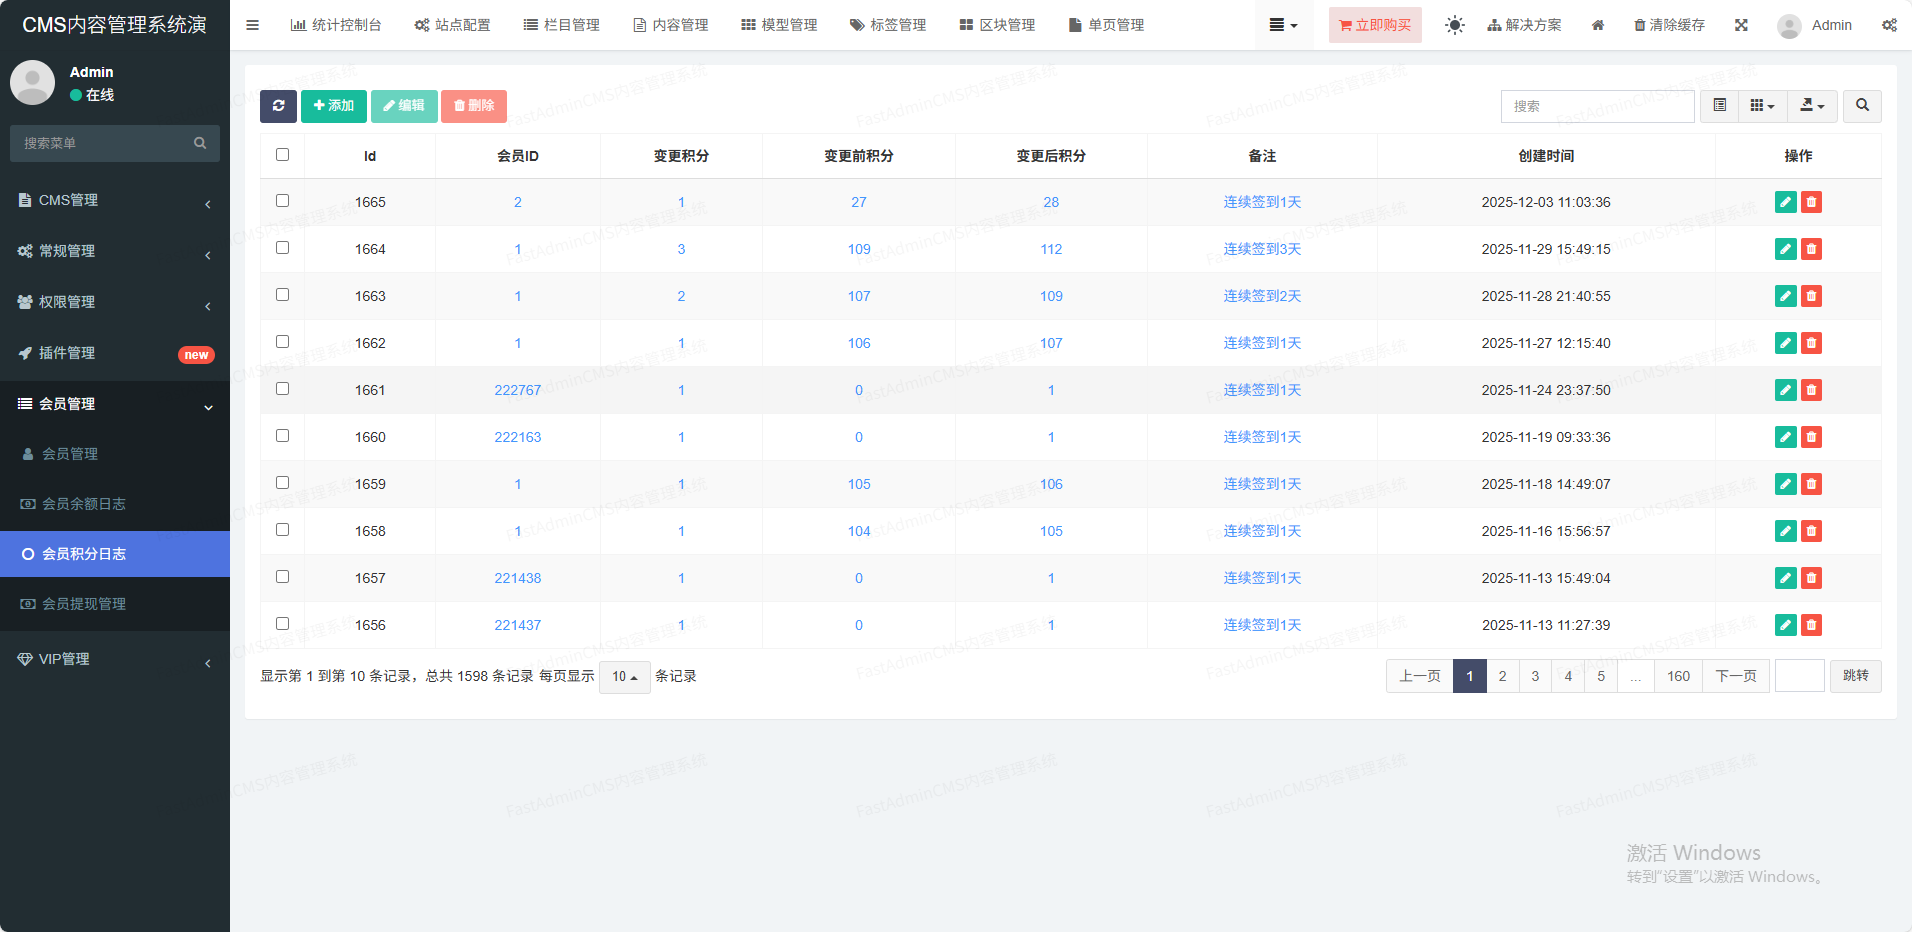
Task: Open the columns visibility dropdown
Action: pyautogui.click(x=1762, y=106)
